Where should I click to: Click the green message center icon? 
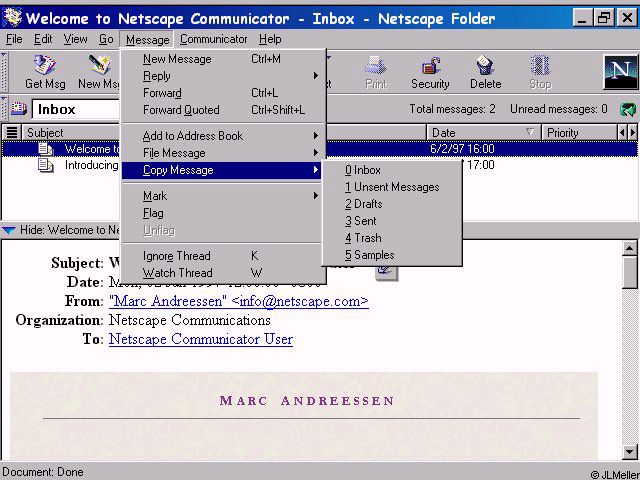pyautogui.click(x=628, y=109)
